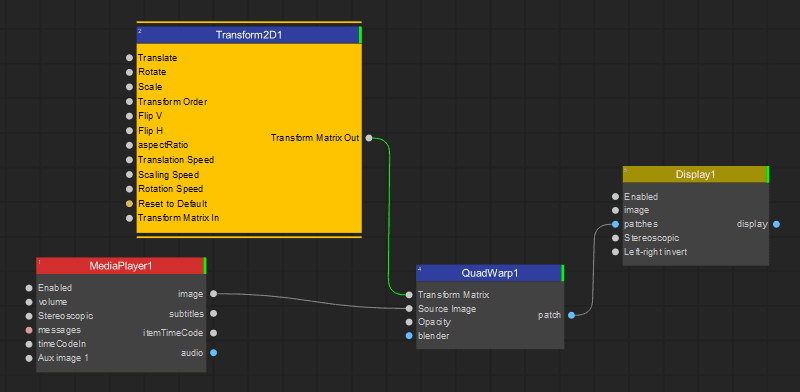Image resolution: width=800 pixels, height=392 pixels.
Task: Click the Stereoscopic port on MediaPlayer1
Action: coord(29,316)
